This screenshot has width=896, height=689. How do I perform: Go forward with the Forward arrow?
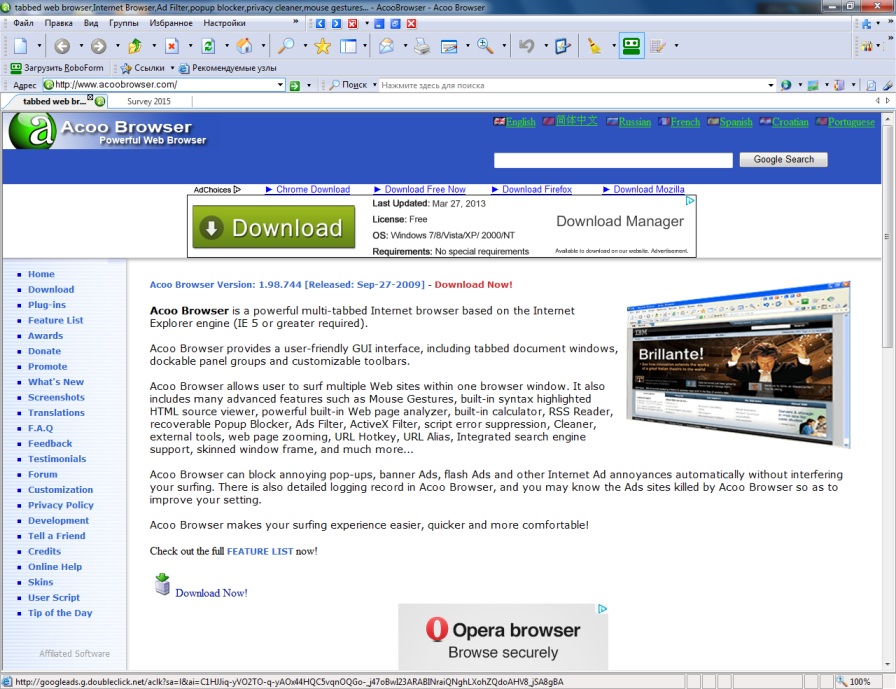coord(98,46)
